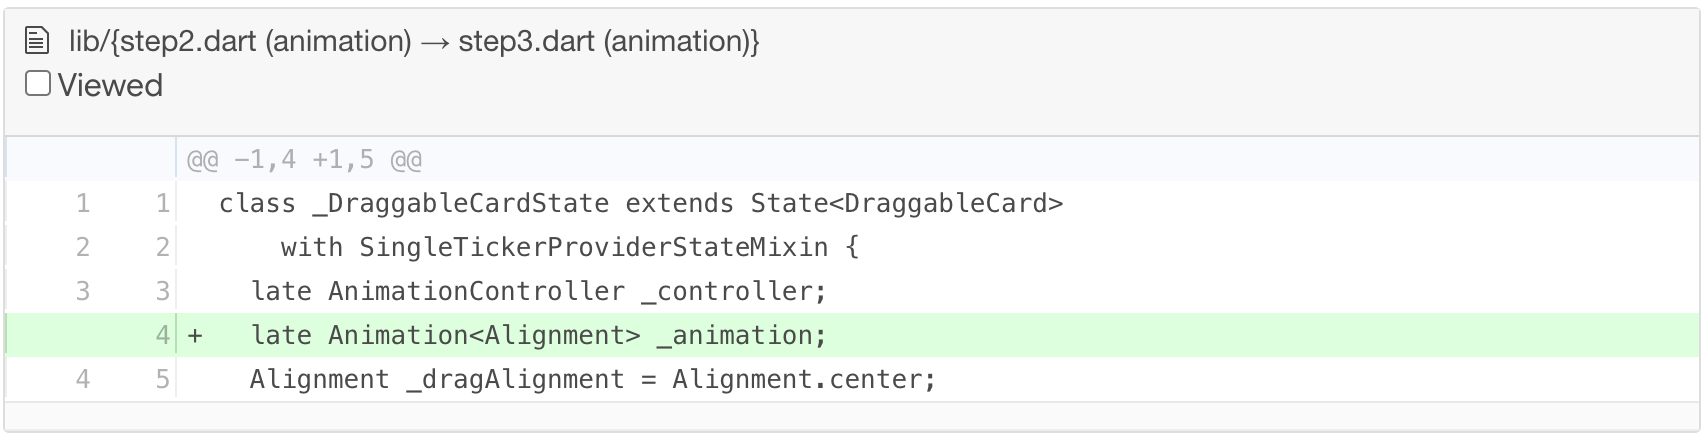Viewport: 1706px width, 440px height.
Task: Mark the file as Viewed
Action: coord(38,83)
